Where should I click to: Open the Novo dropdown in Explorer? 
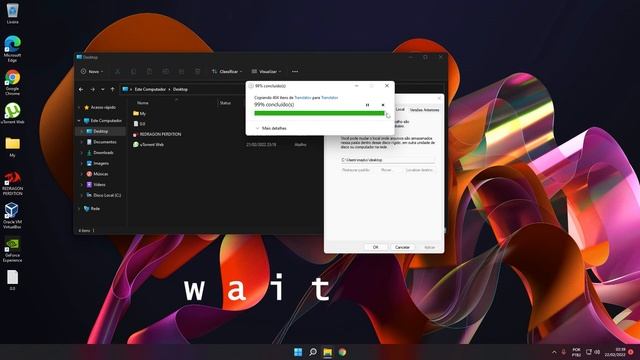[x=92, y=71]
